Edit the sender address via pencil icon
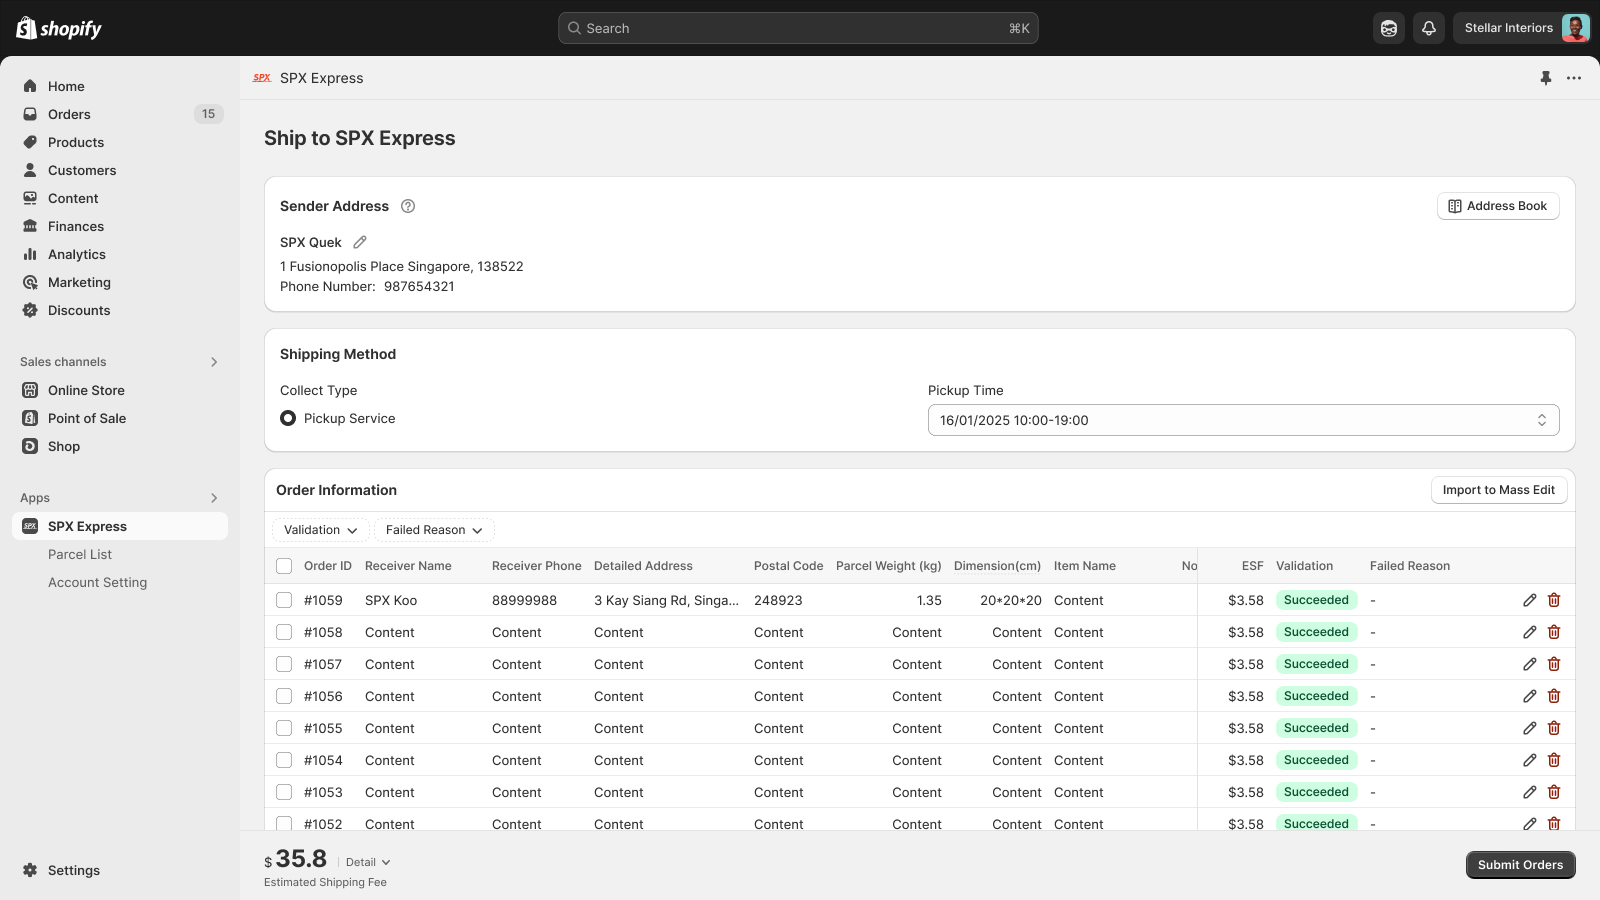This screenshot has height=900, width=1600. point(359,242)
